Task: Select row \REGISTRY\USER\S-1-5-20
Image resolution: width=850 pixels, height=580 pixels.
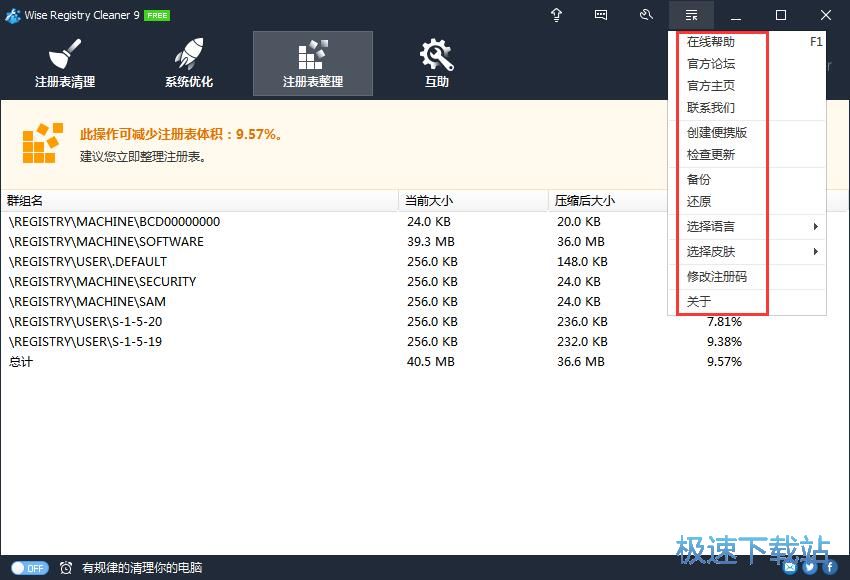Action: (x=425, y=322)
